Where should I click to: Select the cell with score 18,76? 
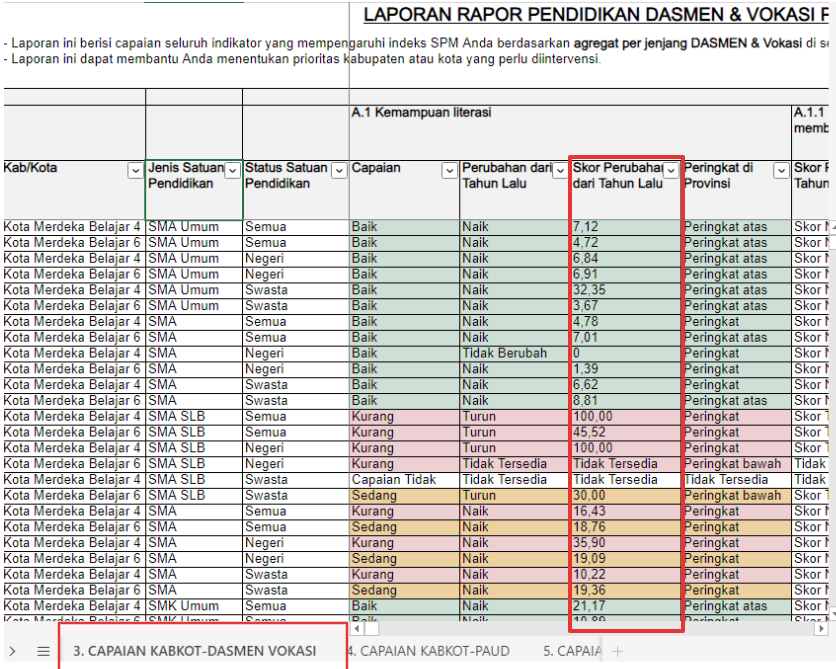[626, 527]
